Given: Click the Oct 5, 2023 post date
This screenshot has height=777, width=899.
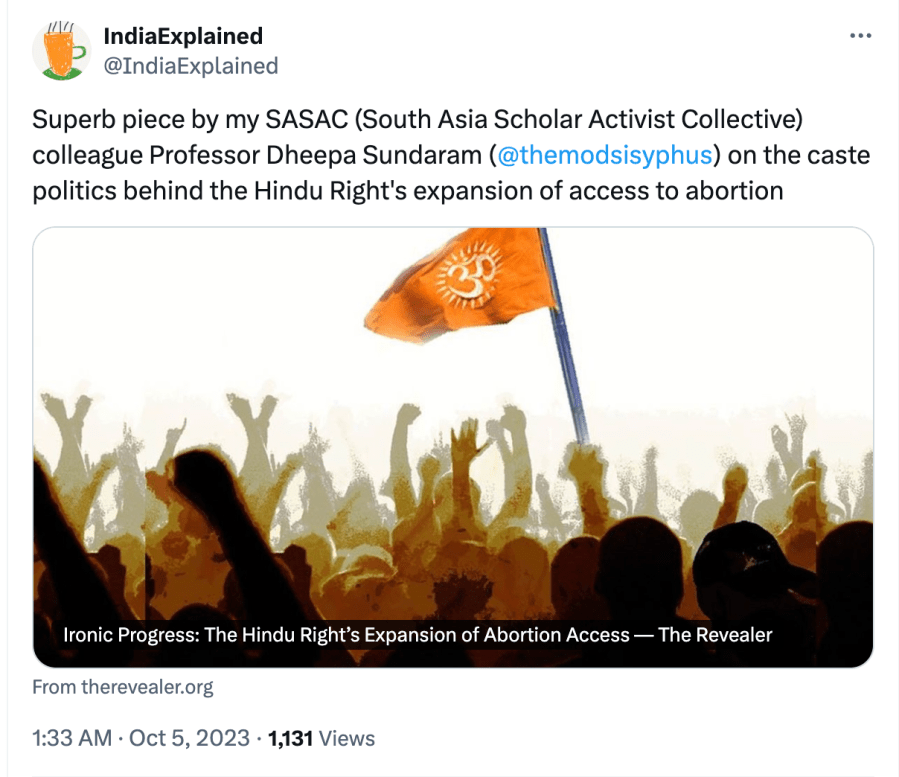Looking at the screenshot, I should point(190,738).
